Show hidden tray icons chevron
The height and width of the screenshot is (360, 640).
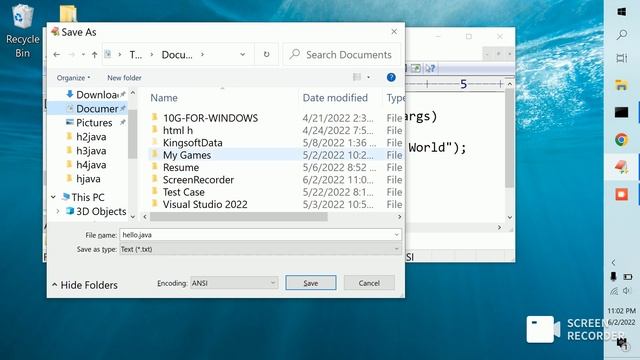(x=613, y=262)
